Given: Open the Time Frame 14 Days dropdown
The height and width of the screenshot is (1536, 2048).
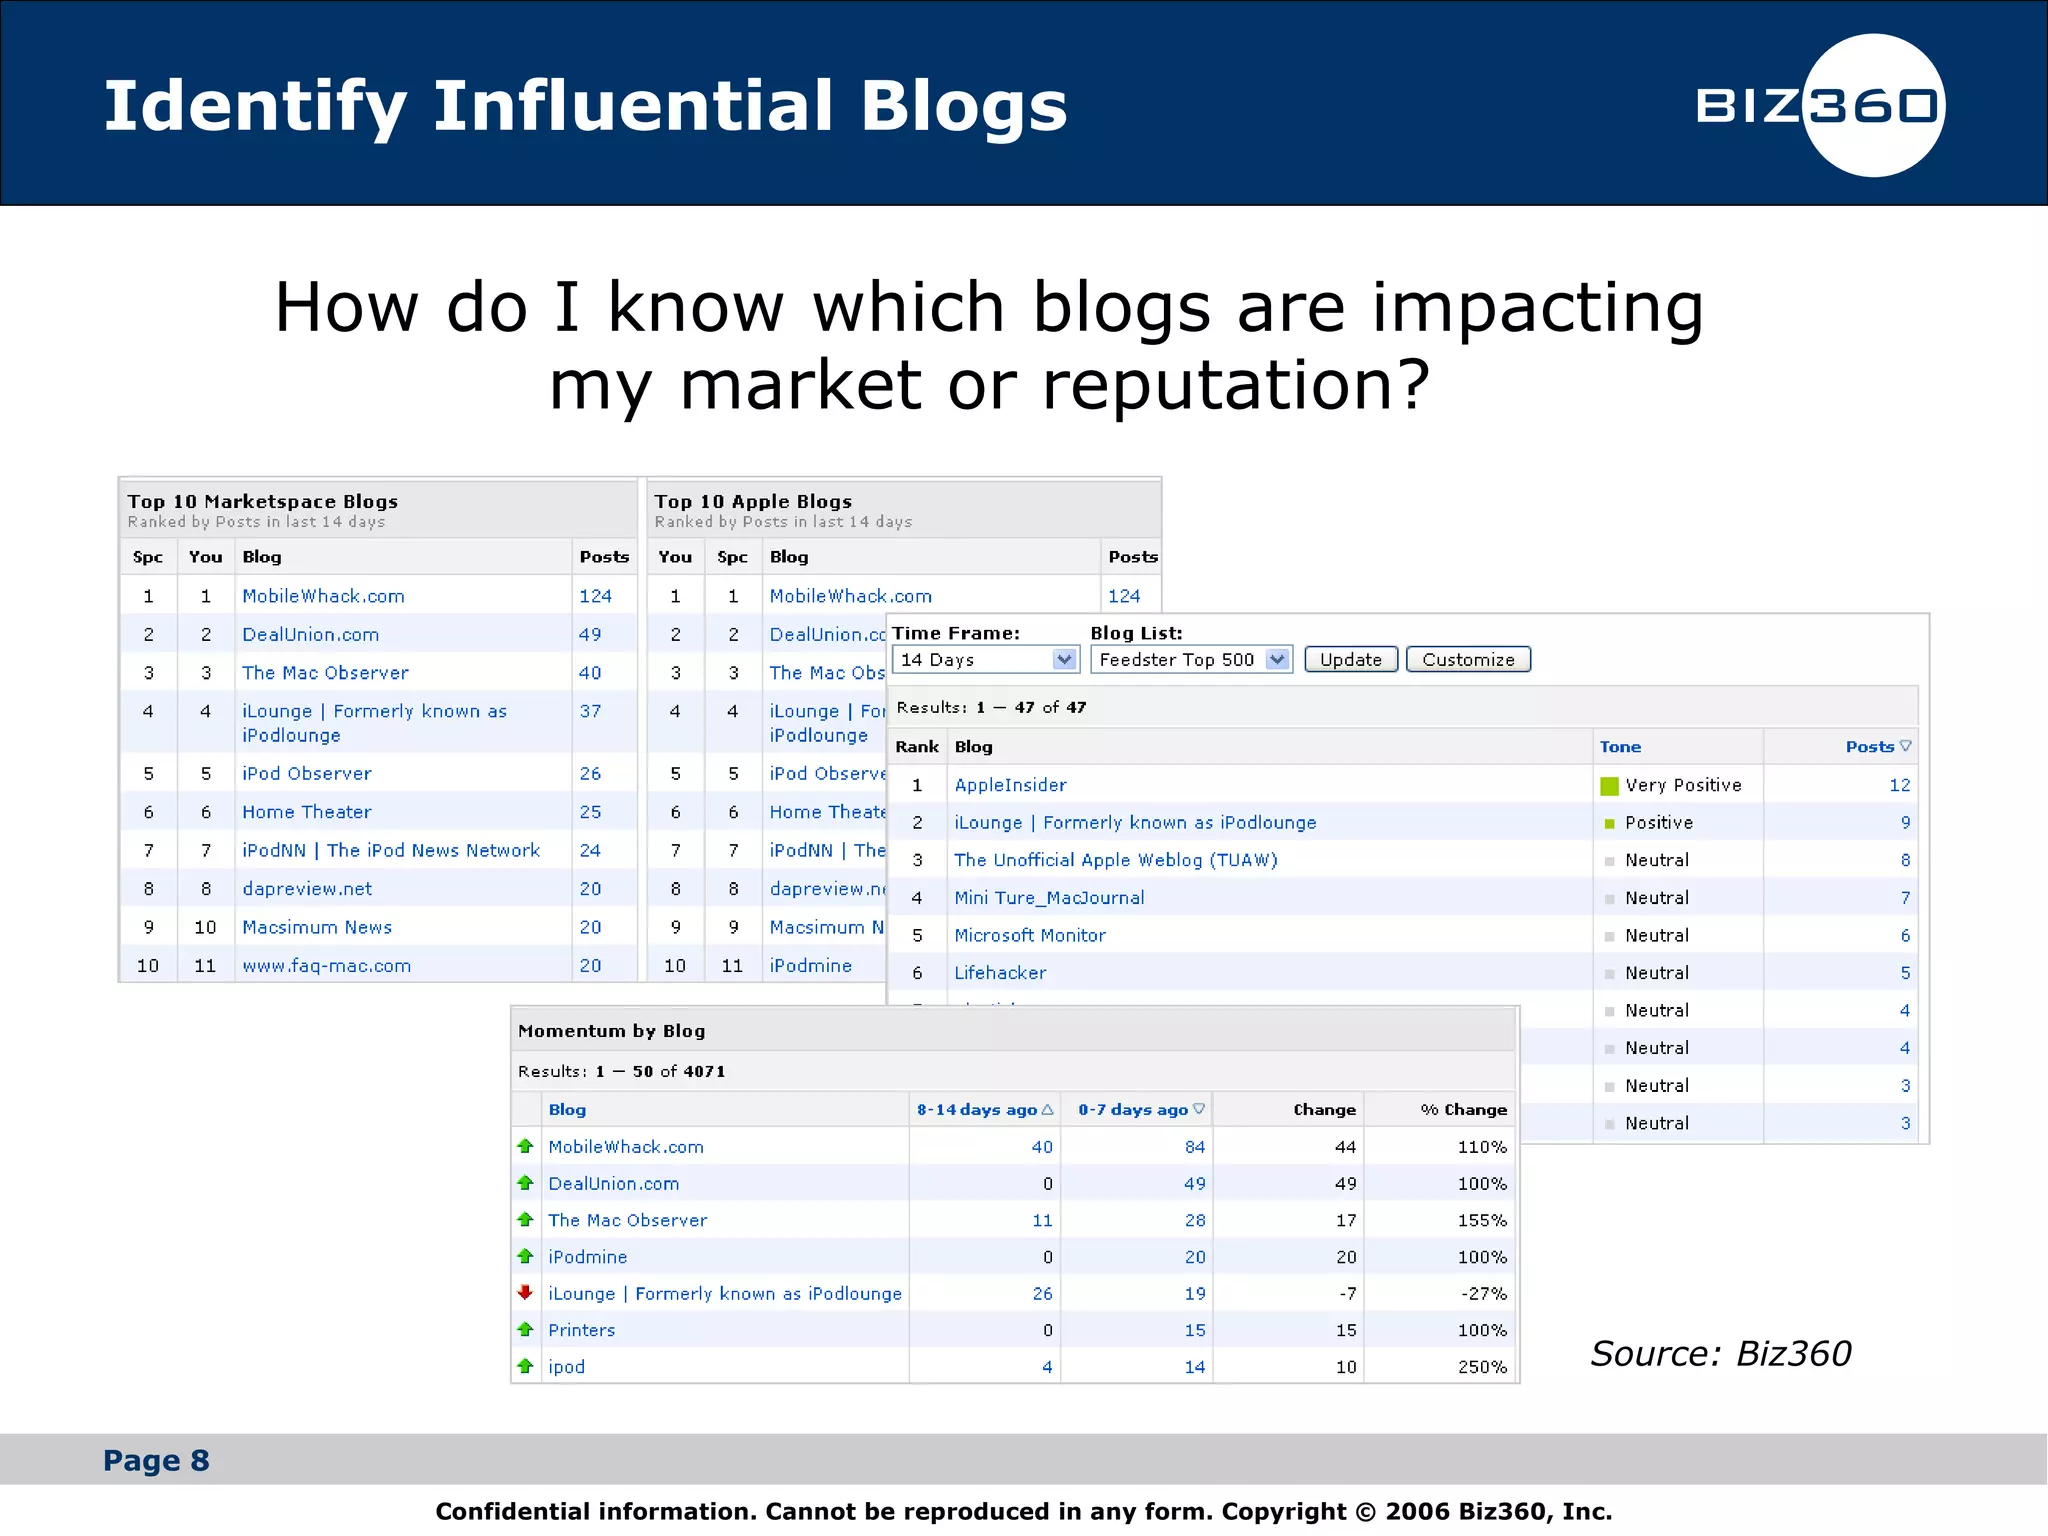Looking at the screenshot, I should click(985, 660).
